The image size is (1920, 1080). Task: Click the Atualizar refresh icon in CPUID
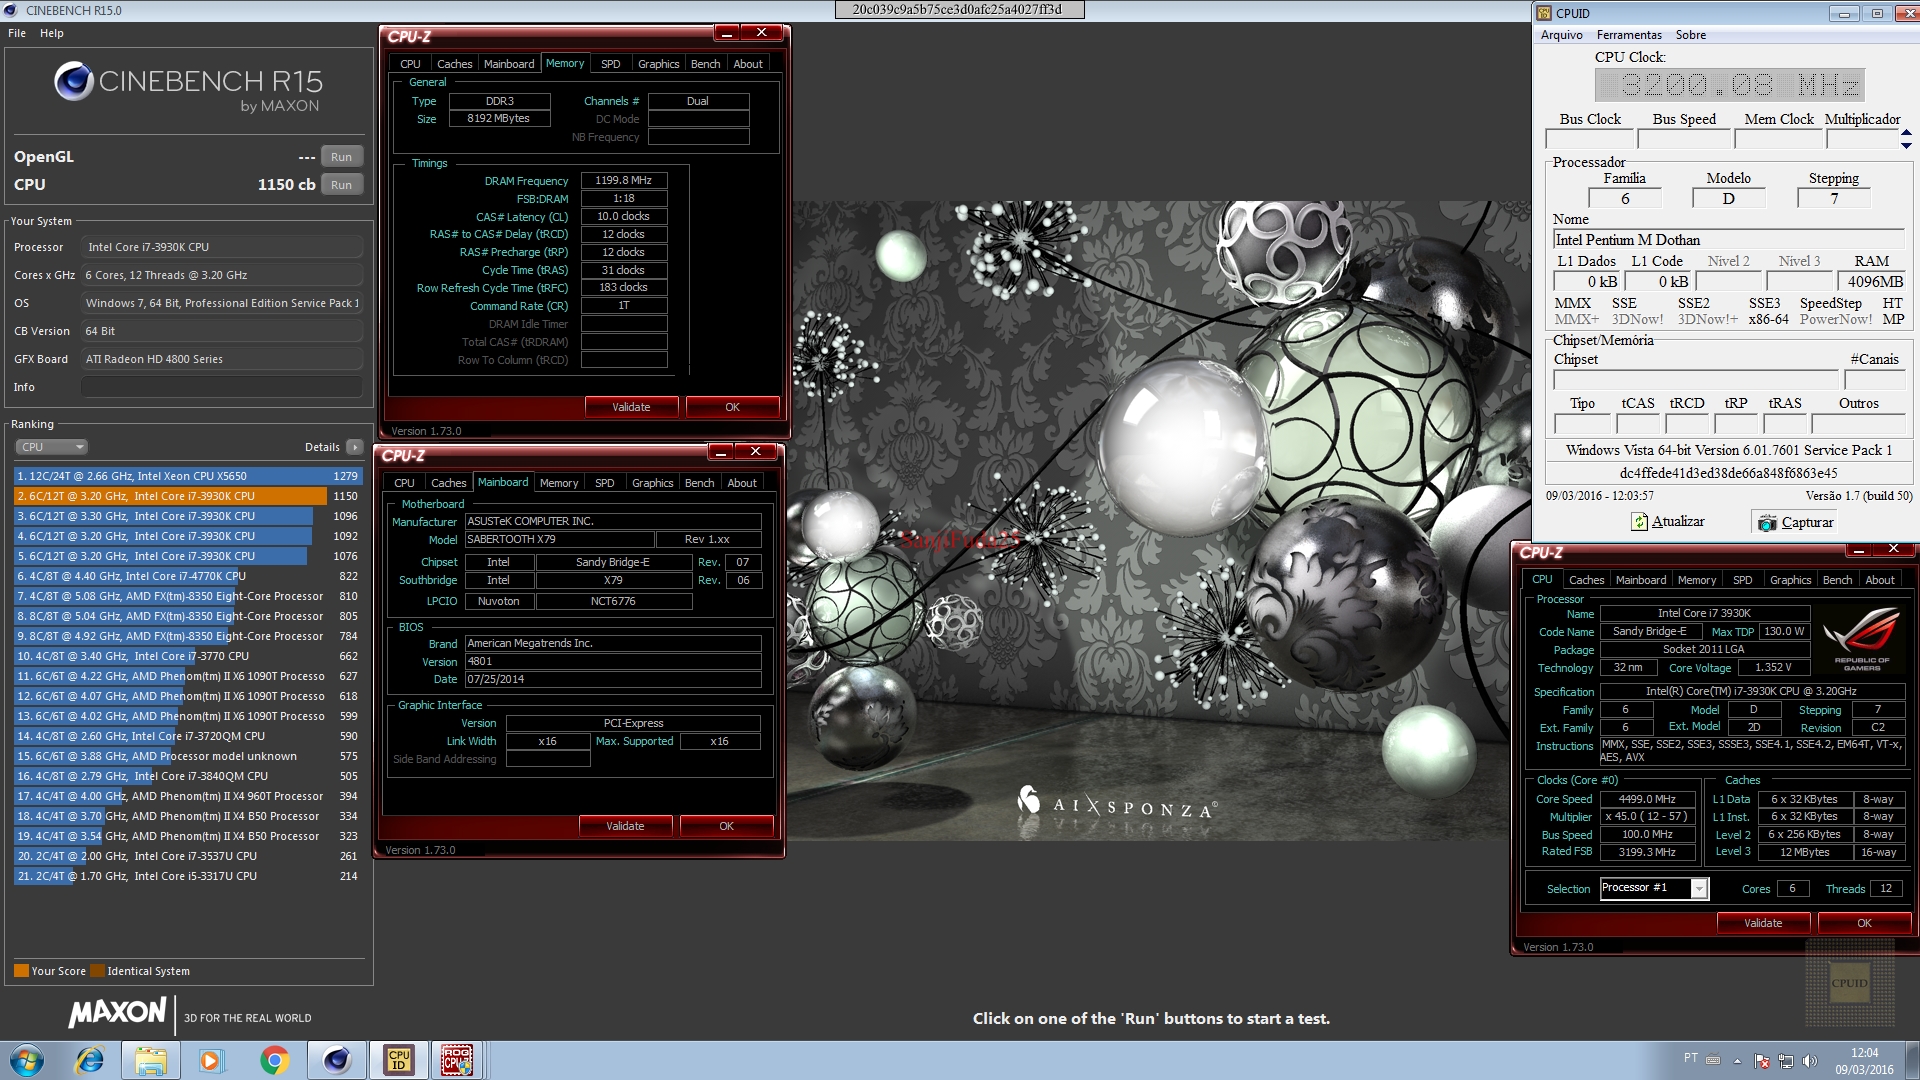1640,522
